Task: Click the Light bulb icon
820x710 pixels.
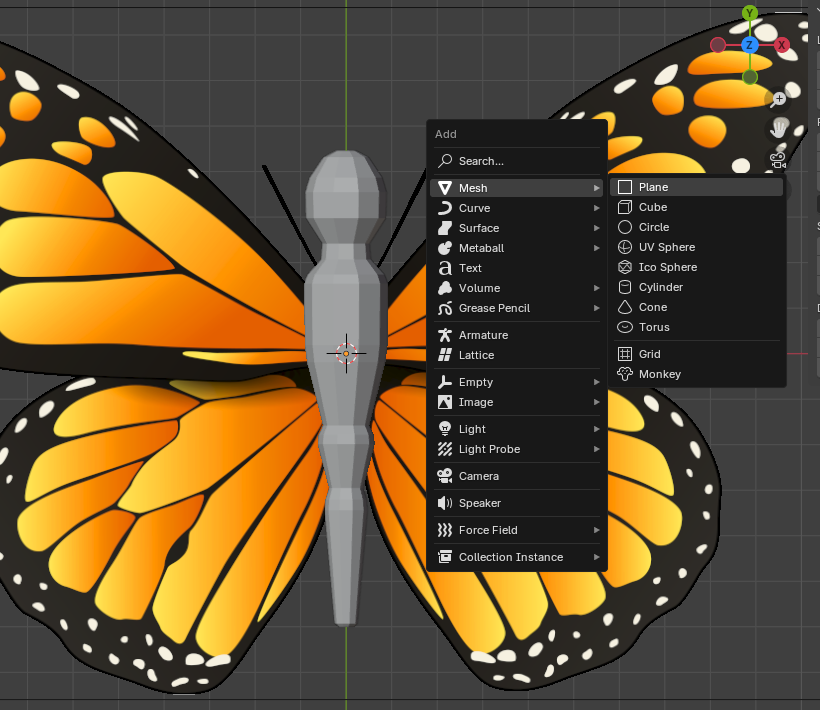Action: point(445,429)
